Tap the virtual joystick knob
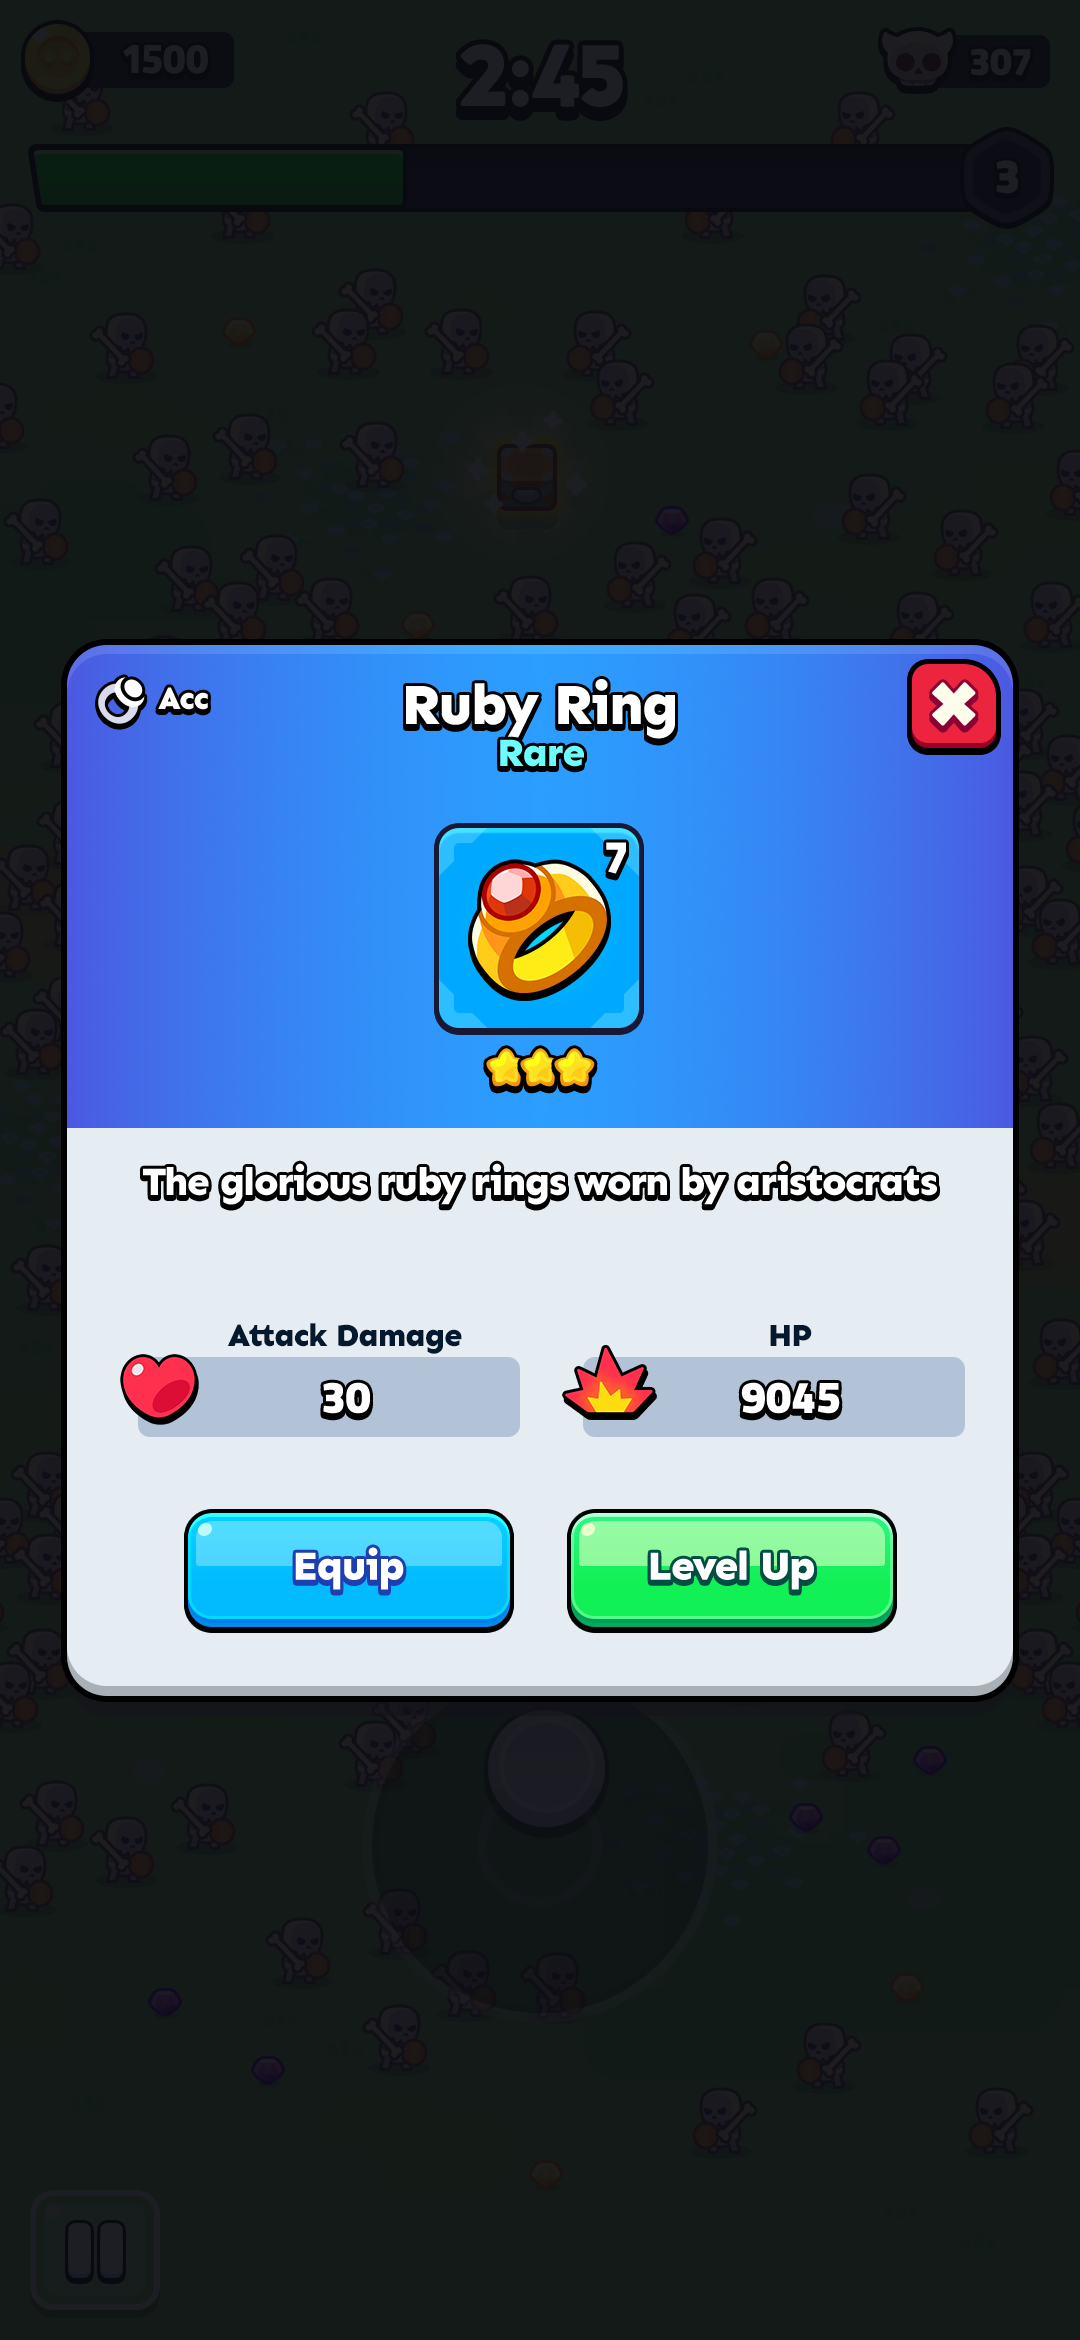Screen dimensions: 1080x2340 click(546, 1768)
